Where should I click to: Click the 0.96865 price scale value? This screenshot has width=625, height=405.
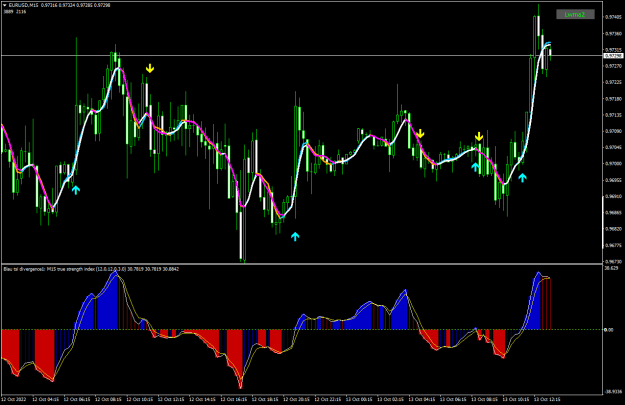613,213
